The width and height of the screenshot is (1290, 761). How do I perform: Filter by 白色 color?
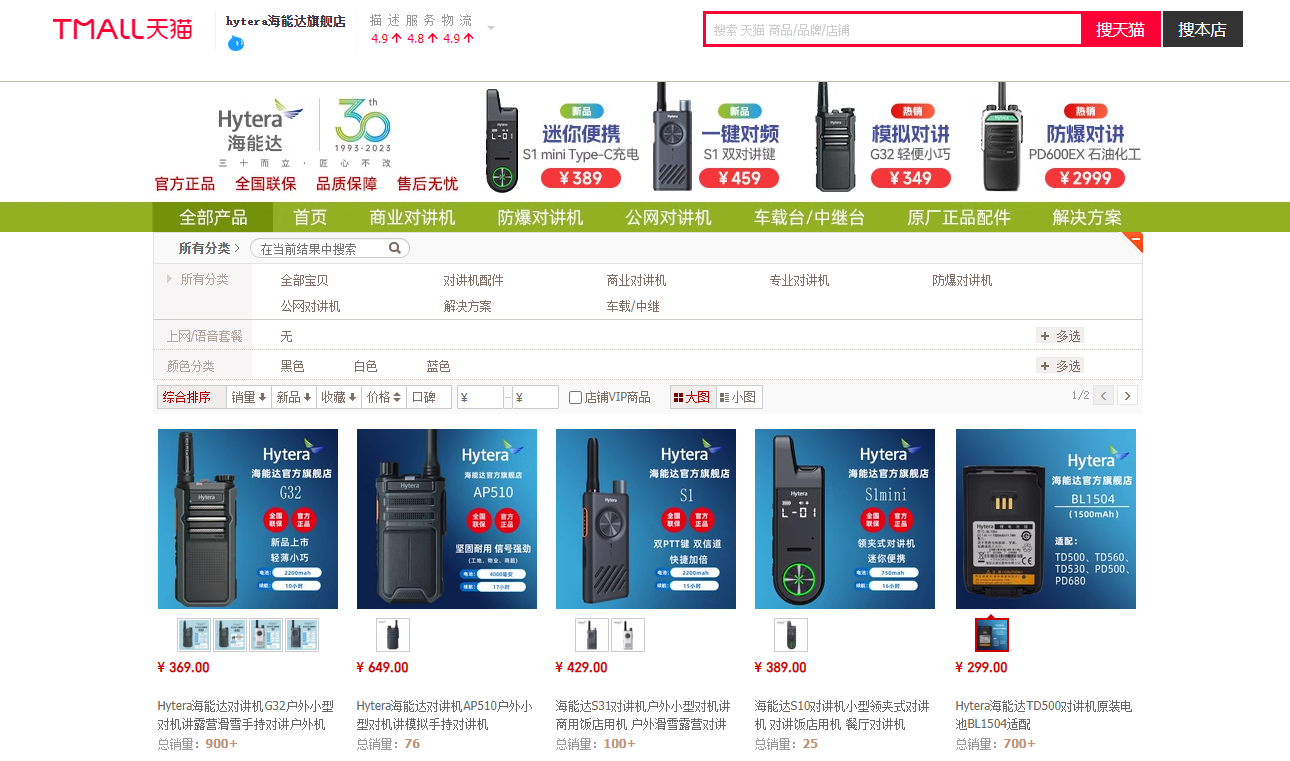click(365, 366)
